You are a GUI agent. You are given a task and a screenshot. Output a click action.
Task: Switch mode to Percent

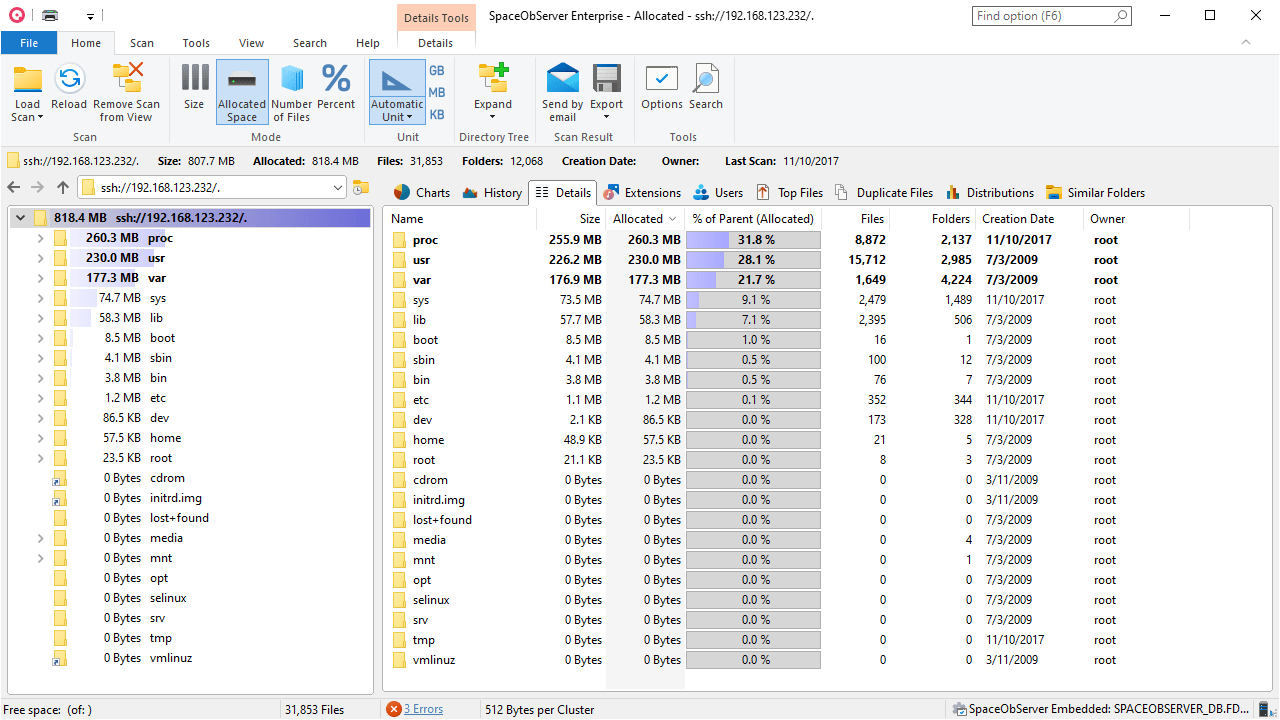point(336,87)
